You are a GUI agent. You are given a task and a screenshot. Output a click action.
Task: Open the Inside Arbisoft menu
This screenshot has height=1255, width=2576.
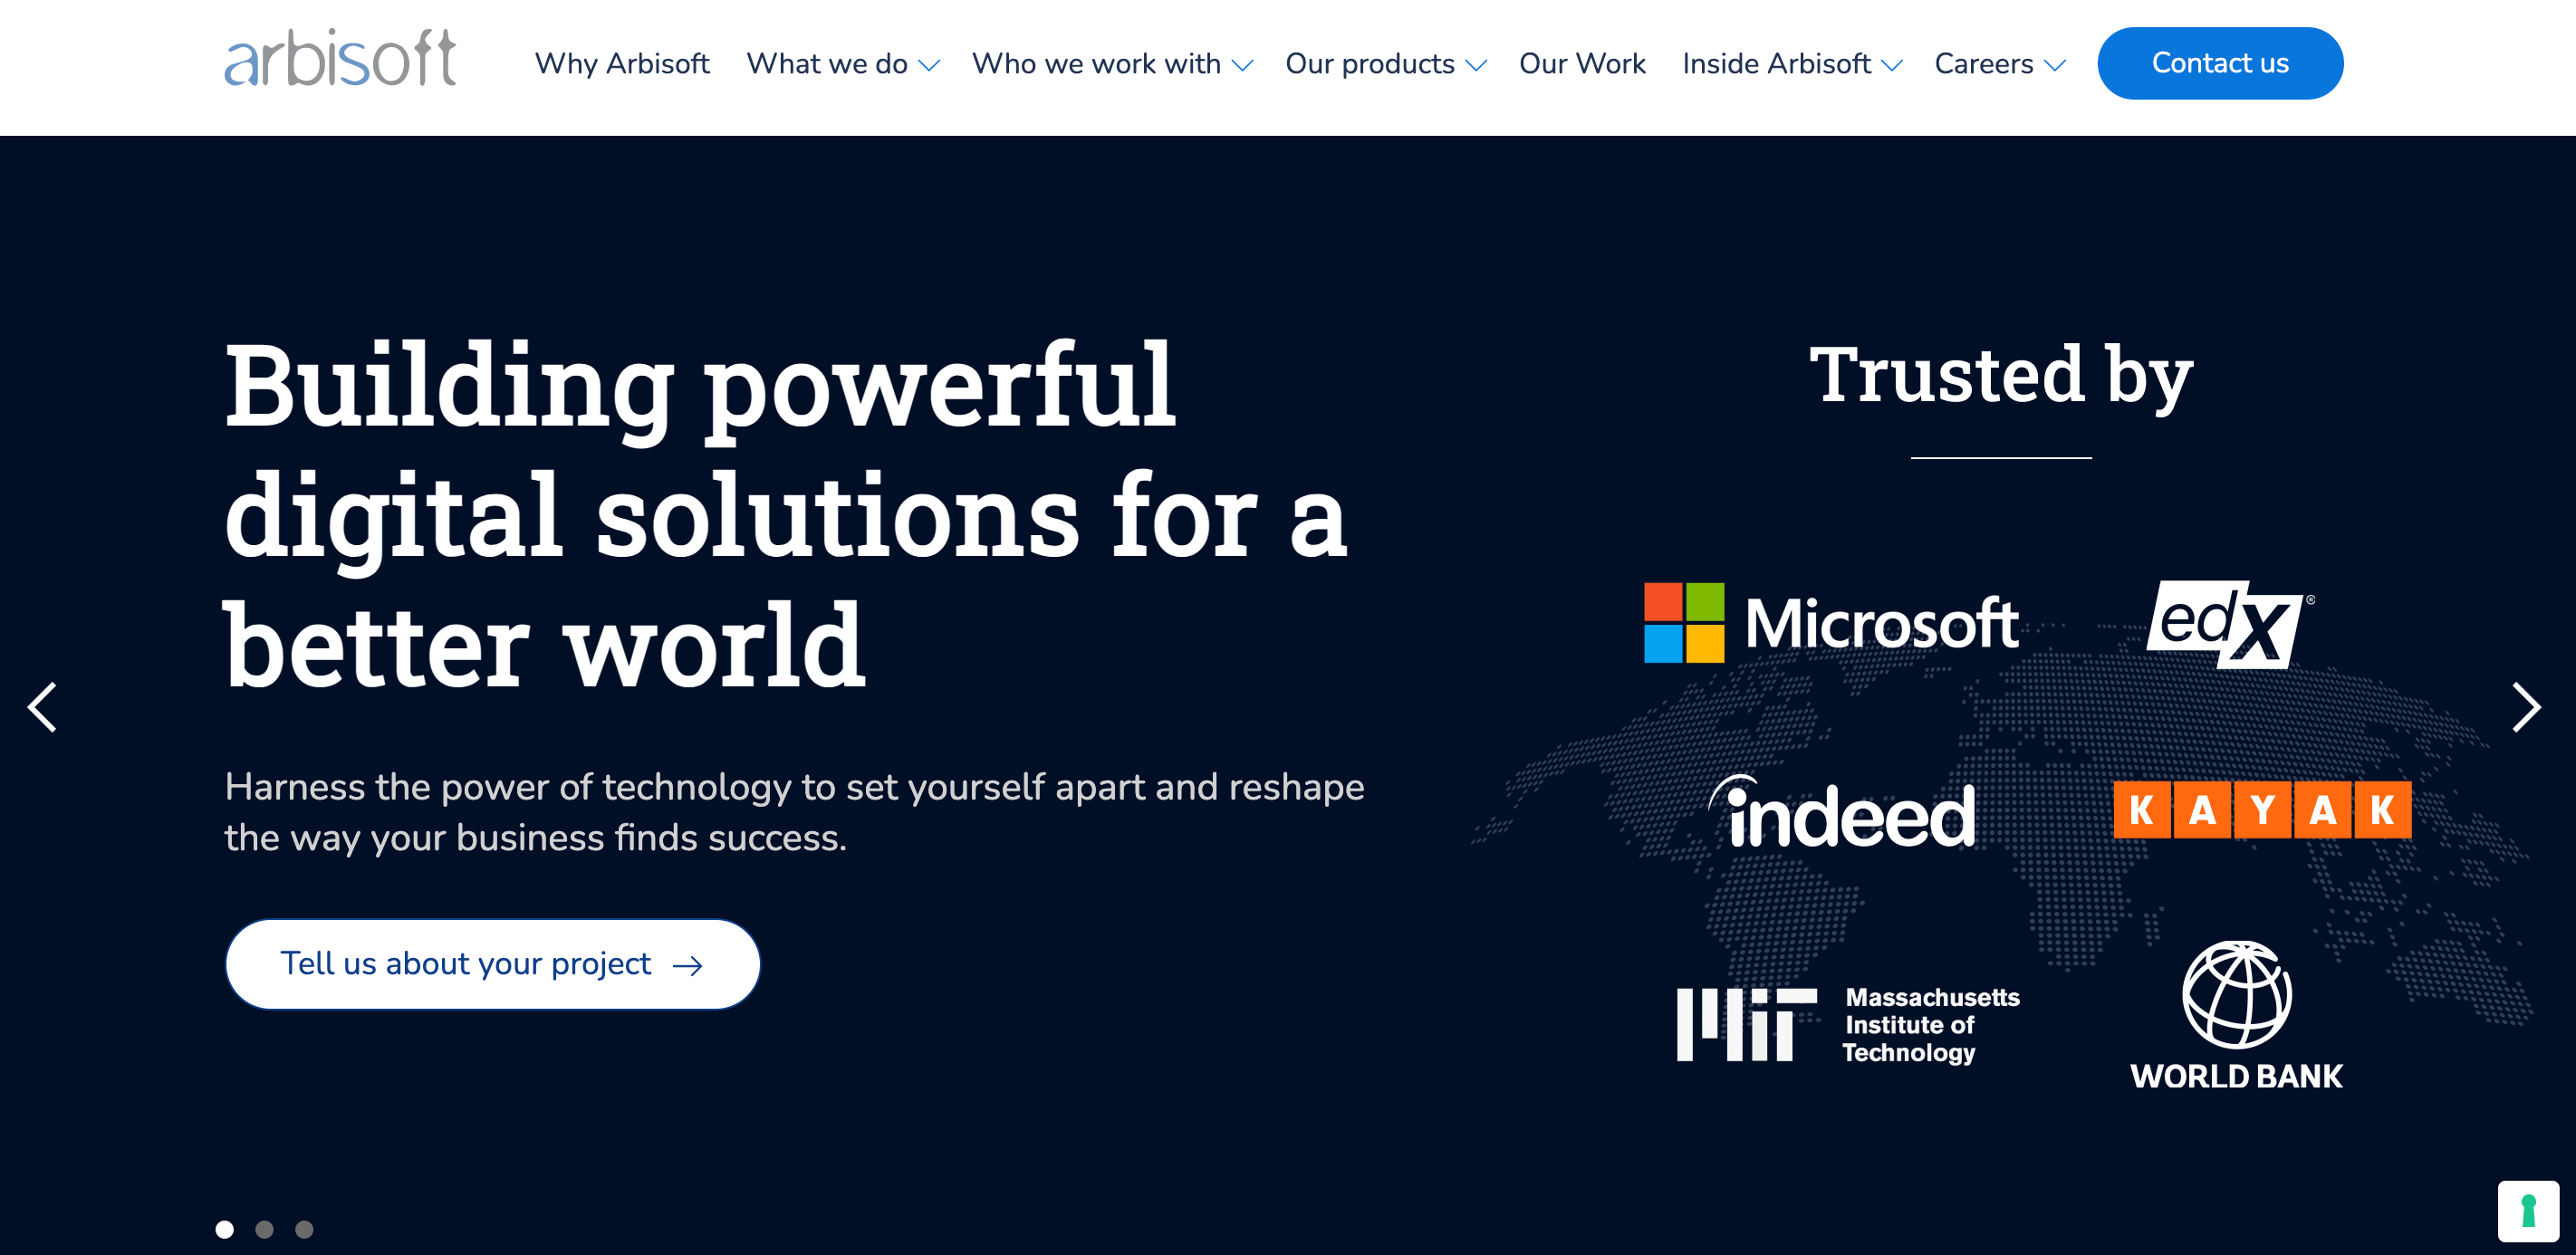[1794, 62]
